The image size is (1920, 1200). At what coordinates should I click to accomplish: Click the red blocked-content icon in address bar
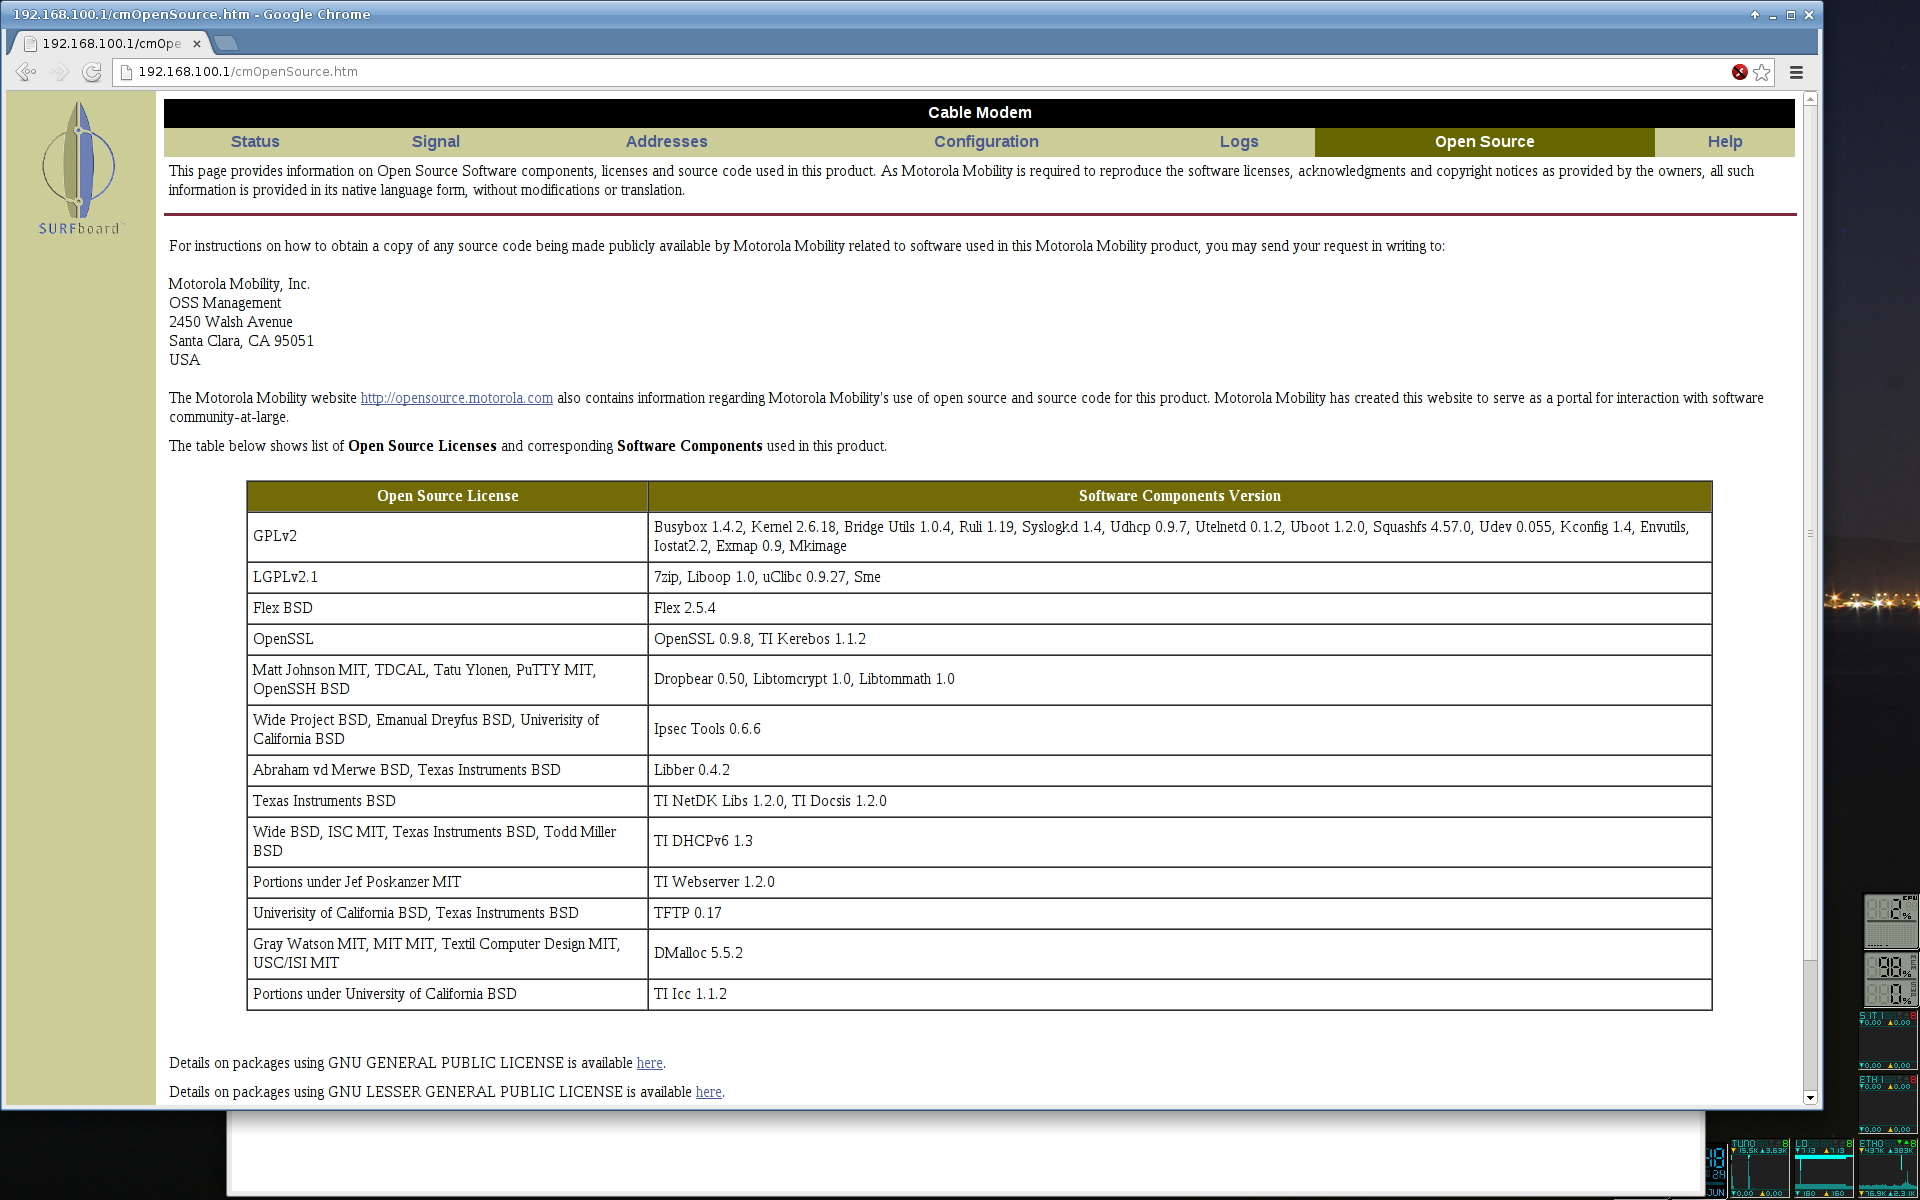click(x=1740, y=72)
